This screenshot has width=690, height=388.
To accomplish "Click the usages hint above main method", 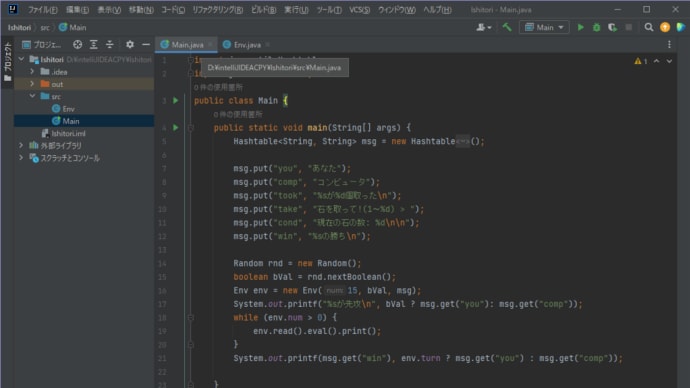I will tap(238, 114).
